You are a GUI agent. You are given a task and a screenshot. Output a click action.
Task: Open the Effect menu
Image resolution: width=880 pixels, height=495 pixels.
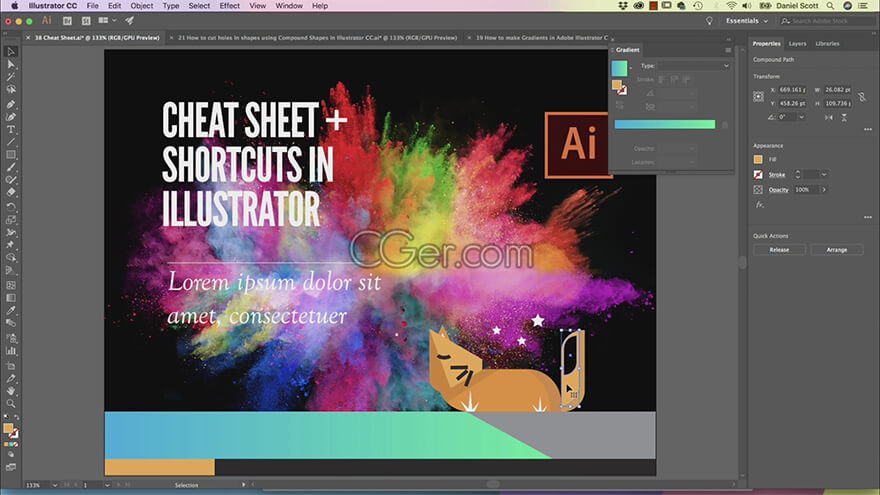coord(230,6)
